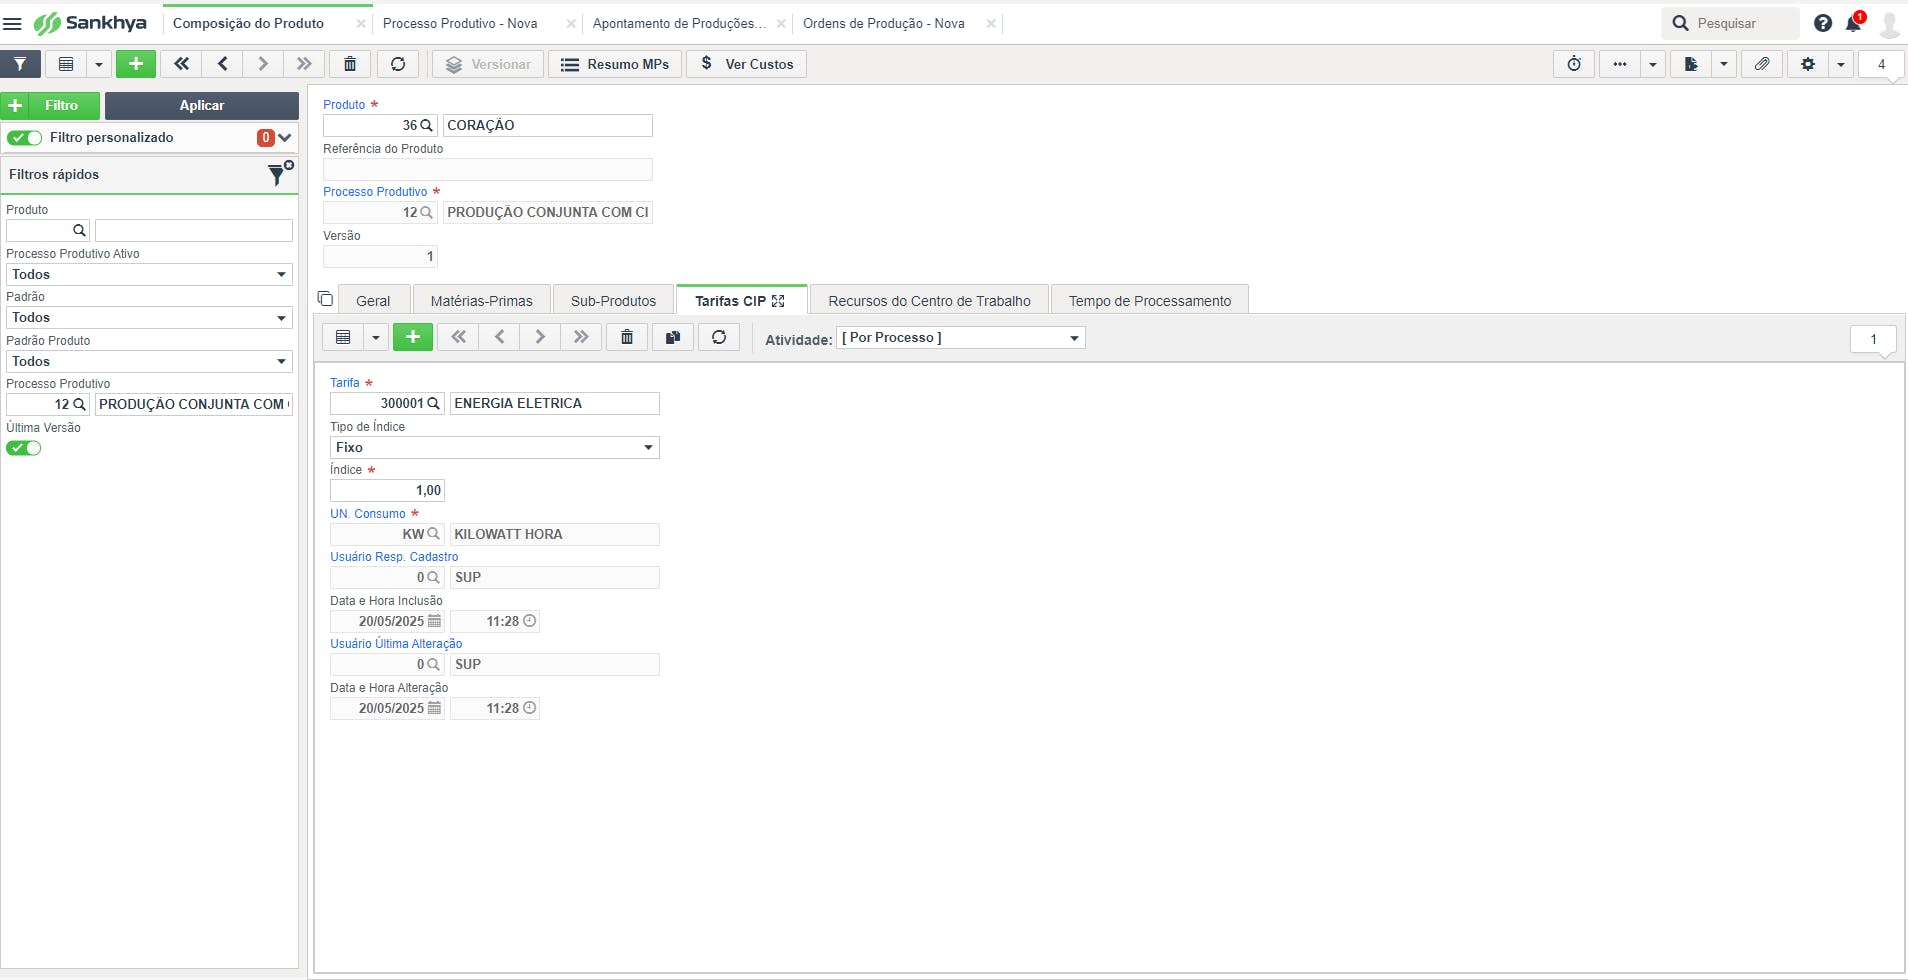The height and width of the screenshot is (980, 1908).
Task: Open the main hamburger menu
Action: tap(13, 23)
